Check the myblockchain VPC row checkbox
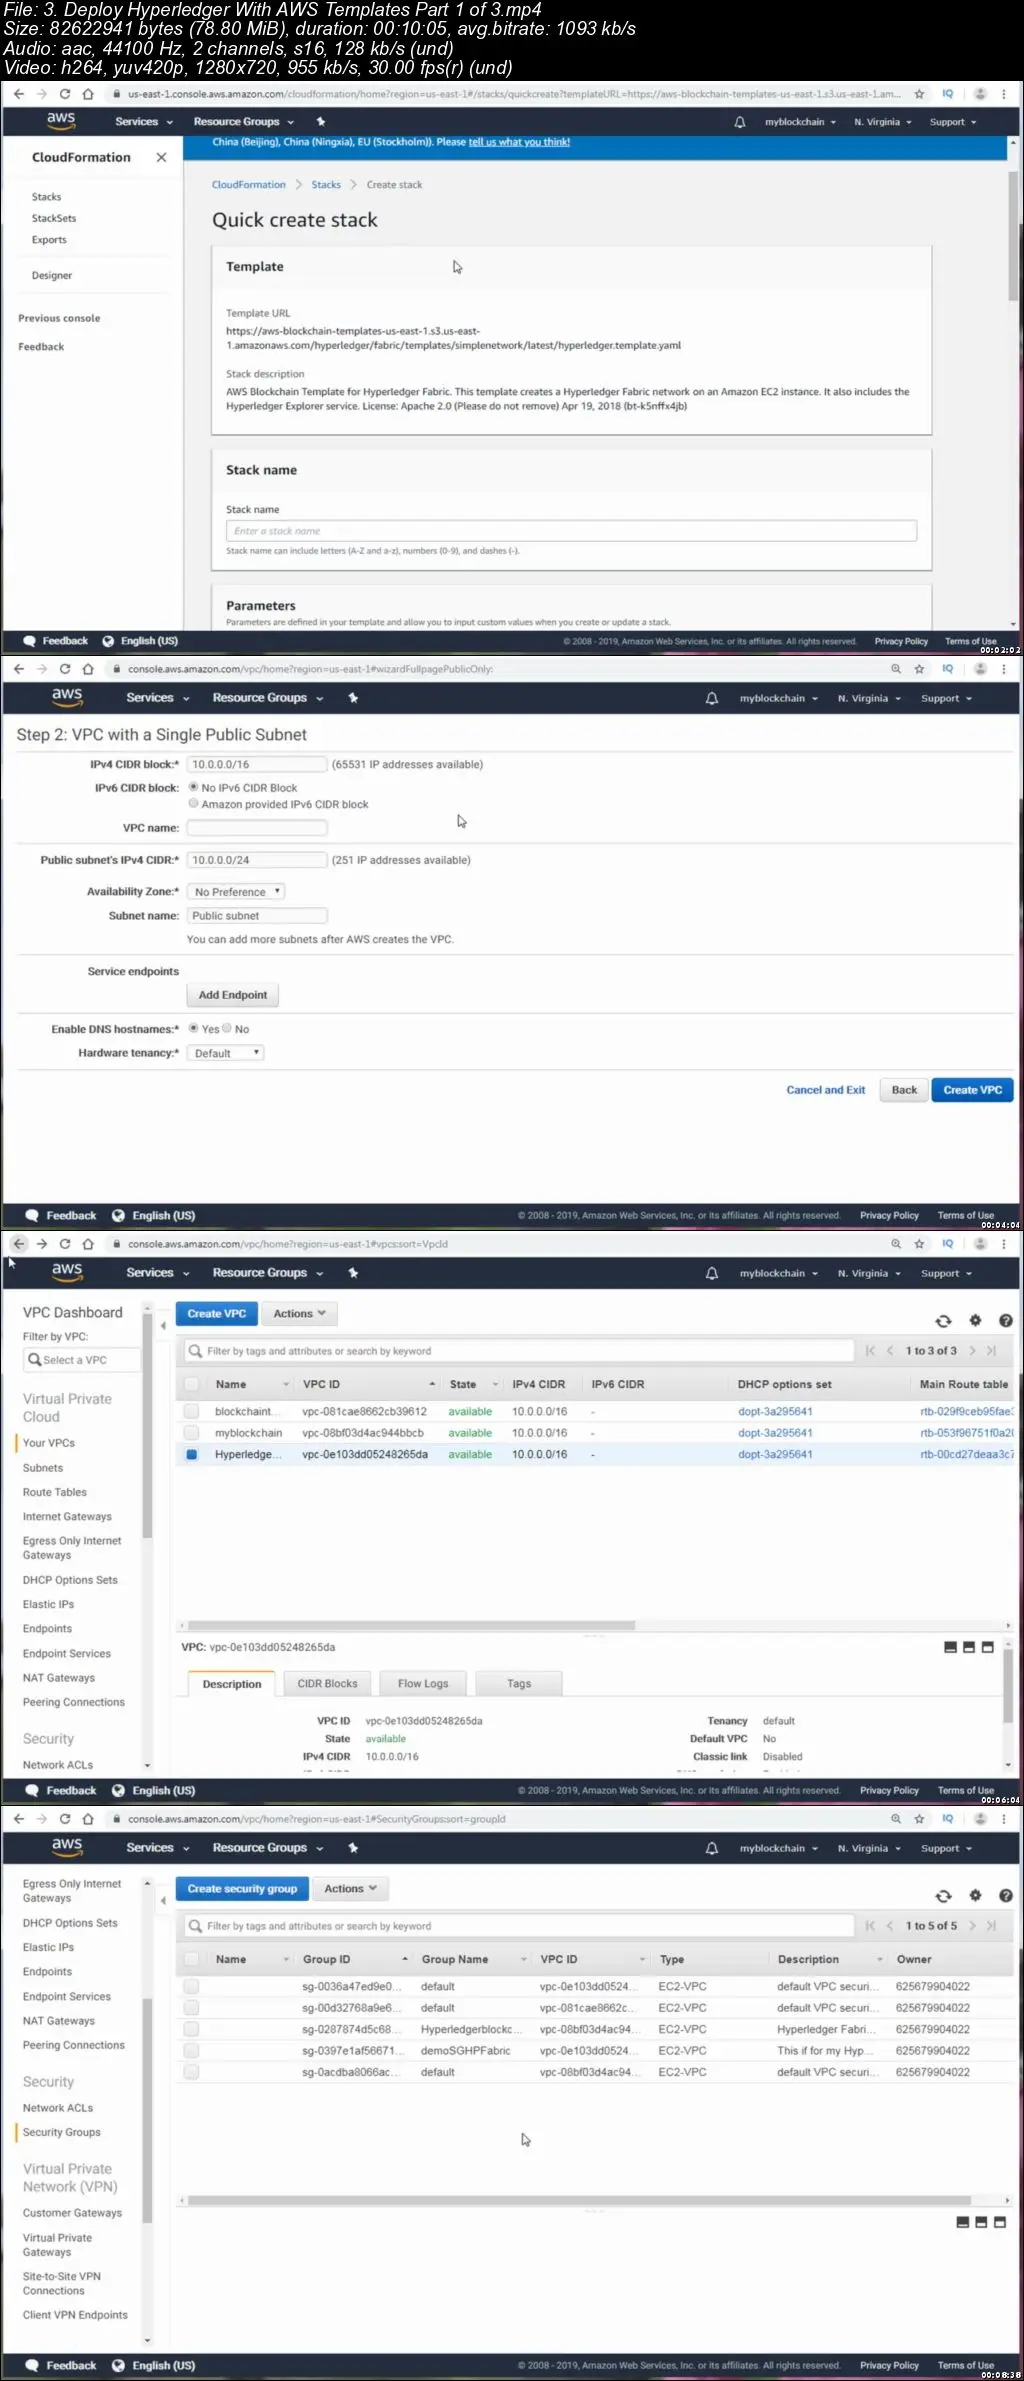This screenshot has height=2381, width=1024. click(191, 1433)
